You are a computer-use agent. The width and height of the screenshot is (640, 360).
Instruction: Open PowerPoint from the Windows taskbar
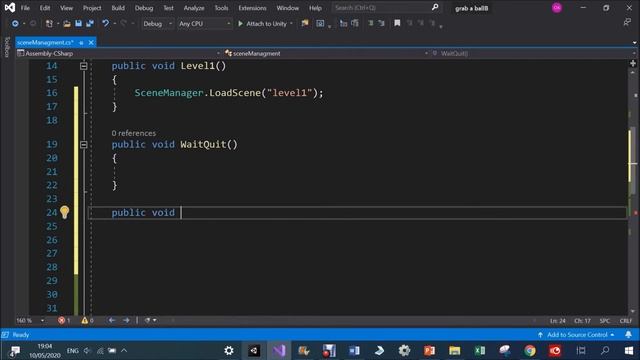point(429,351)
